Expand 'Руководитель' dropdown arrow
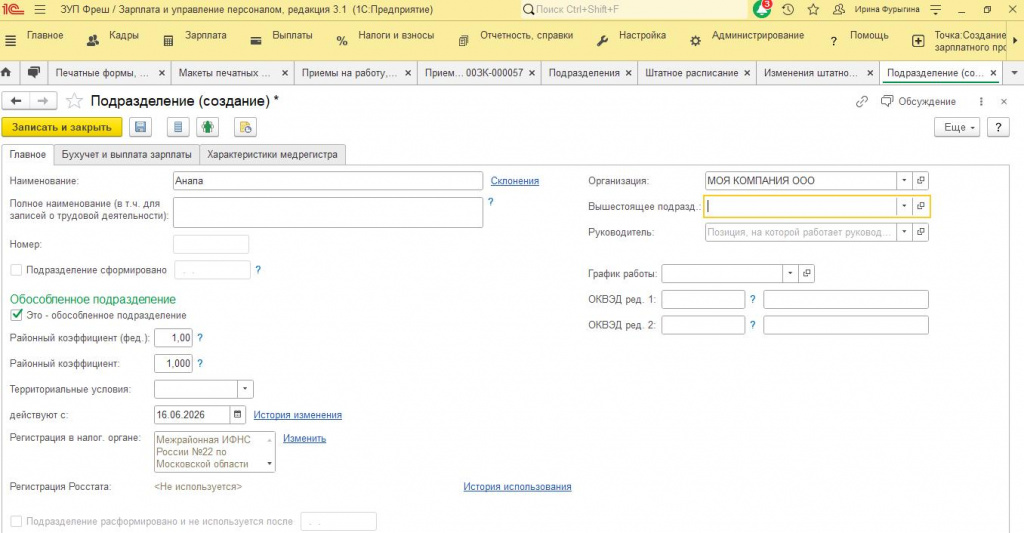 [904, 232]
